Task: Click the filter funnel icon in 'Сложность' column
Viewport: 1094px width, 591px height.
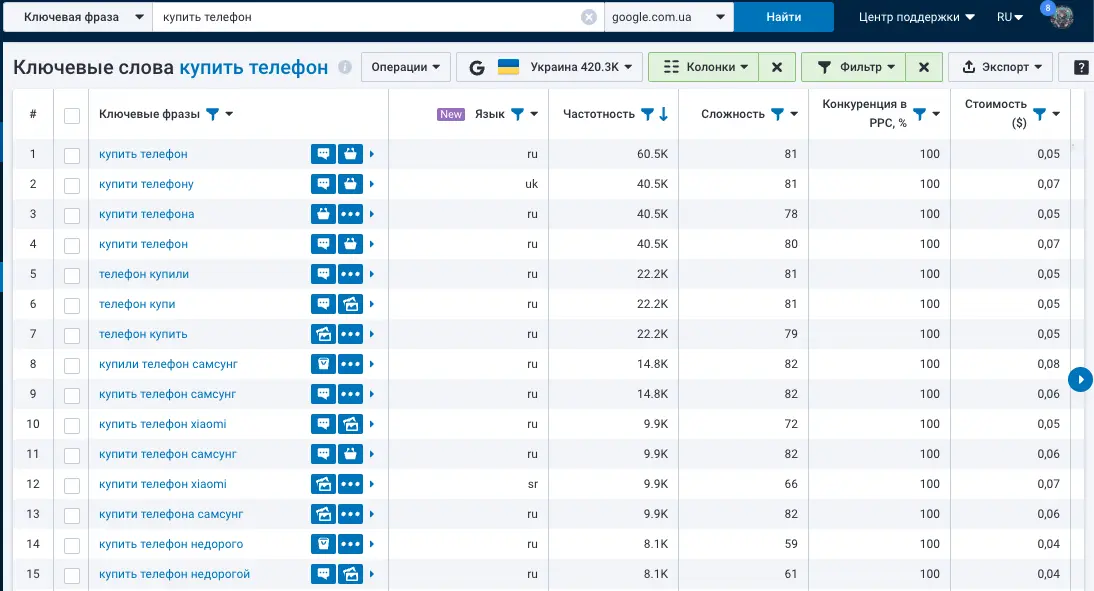Action: 777,114
